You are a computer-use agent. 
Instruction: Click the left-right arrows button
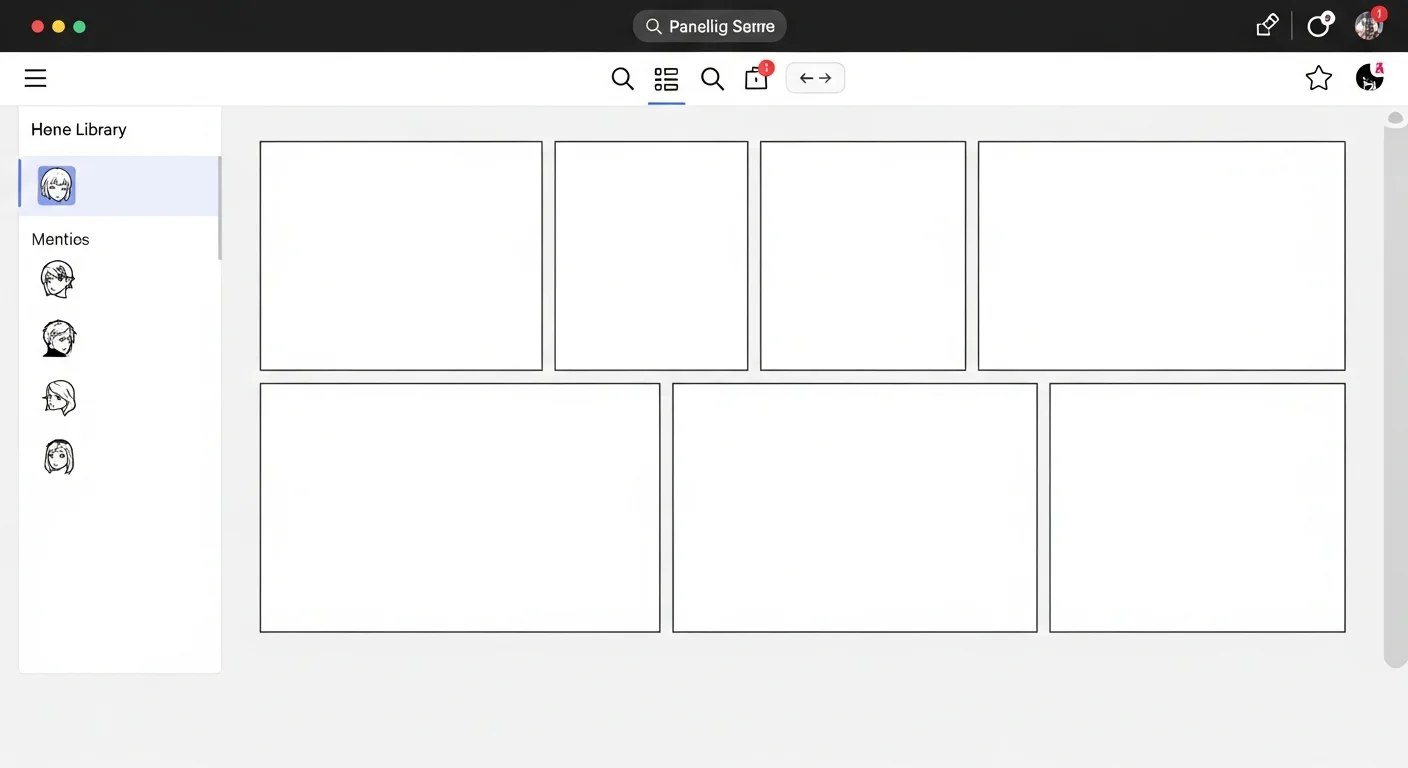[x=815, y=78]
